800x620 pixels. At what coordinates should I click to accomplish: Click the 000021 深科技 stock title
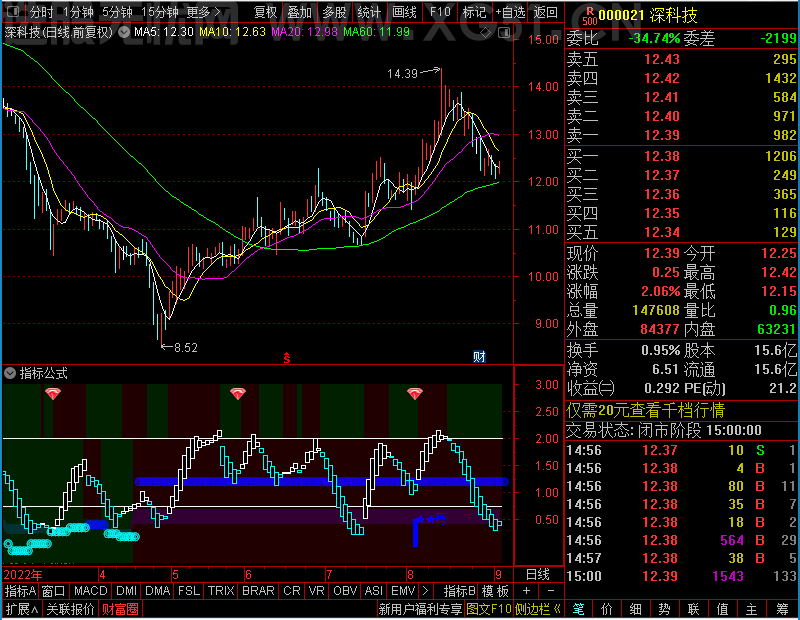647,15
